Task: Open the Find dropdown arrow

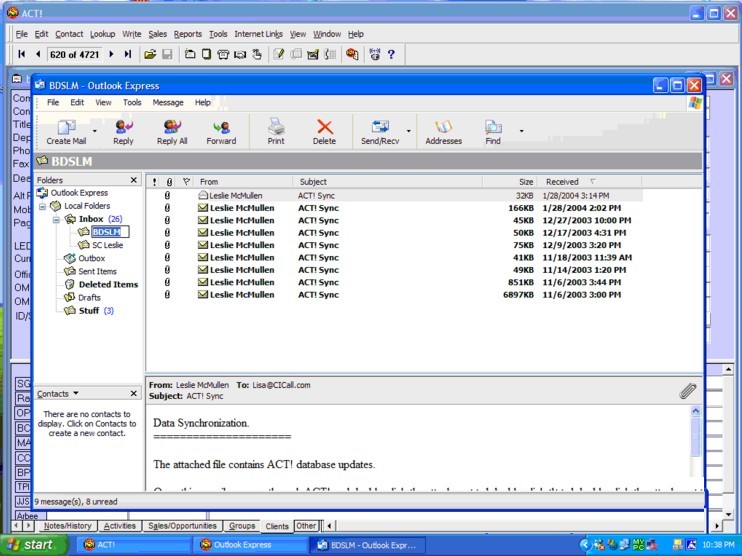Action: coord(521,131)
